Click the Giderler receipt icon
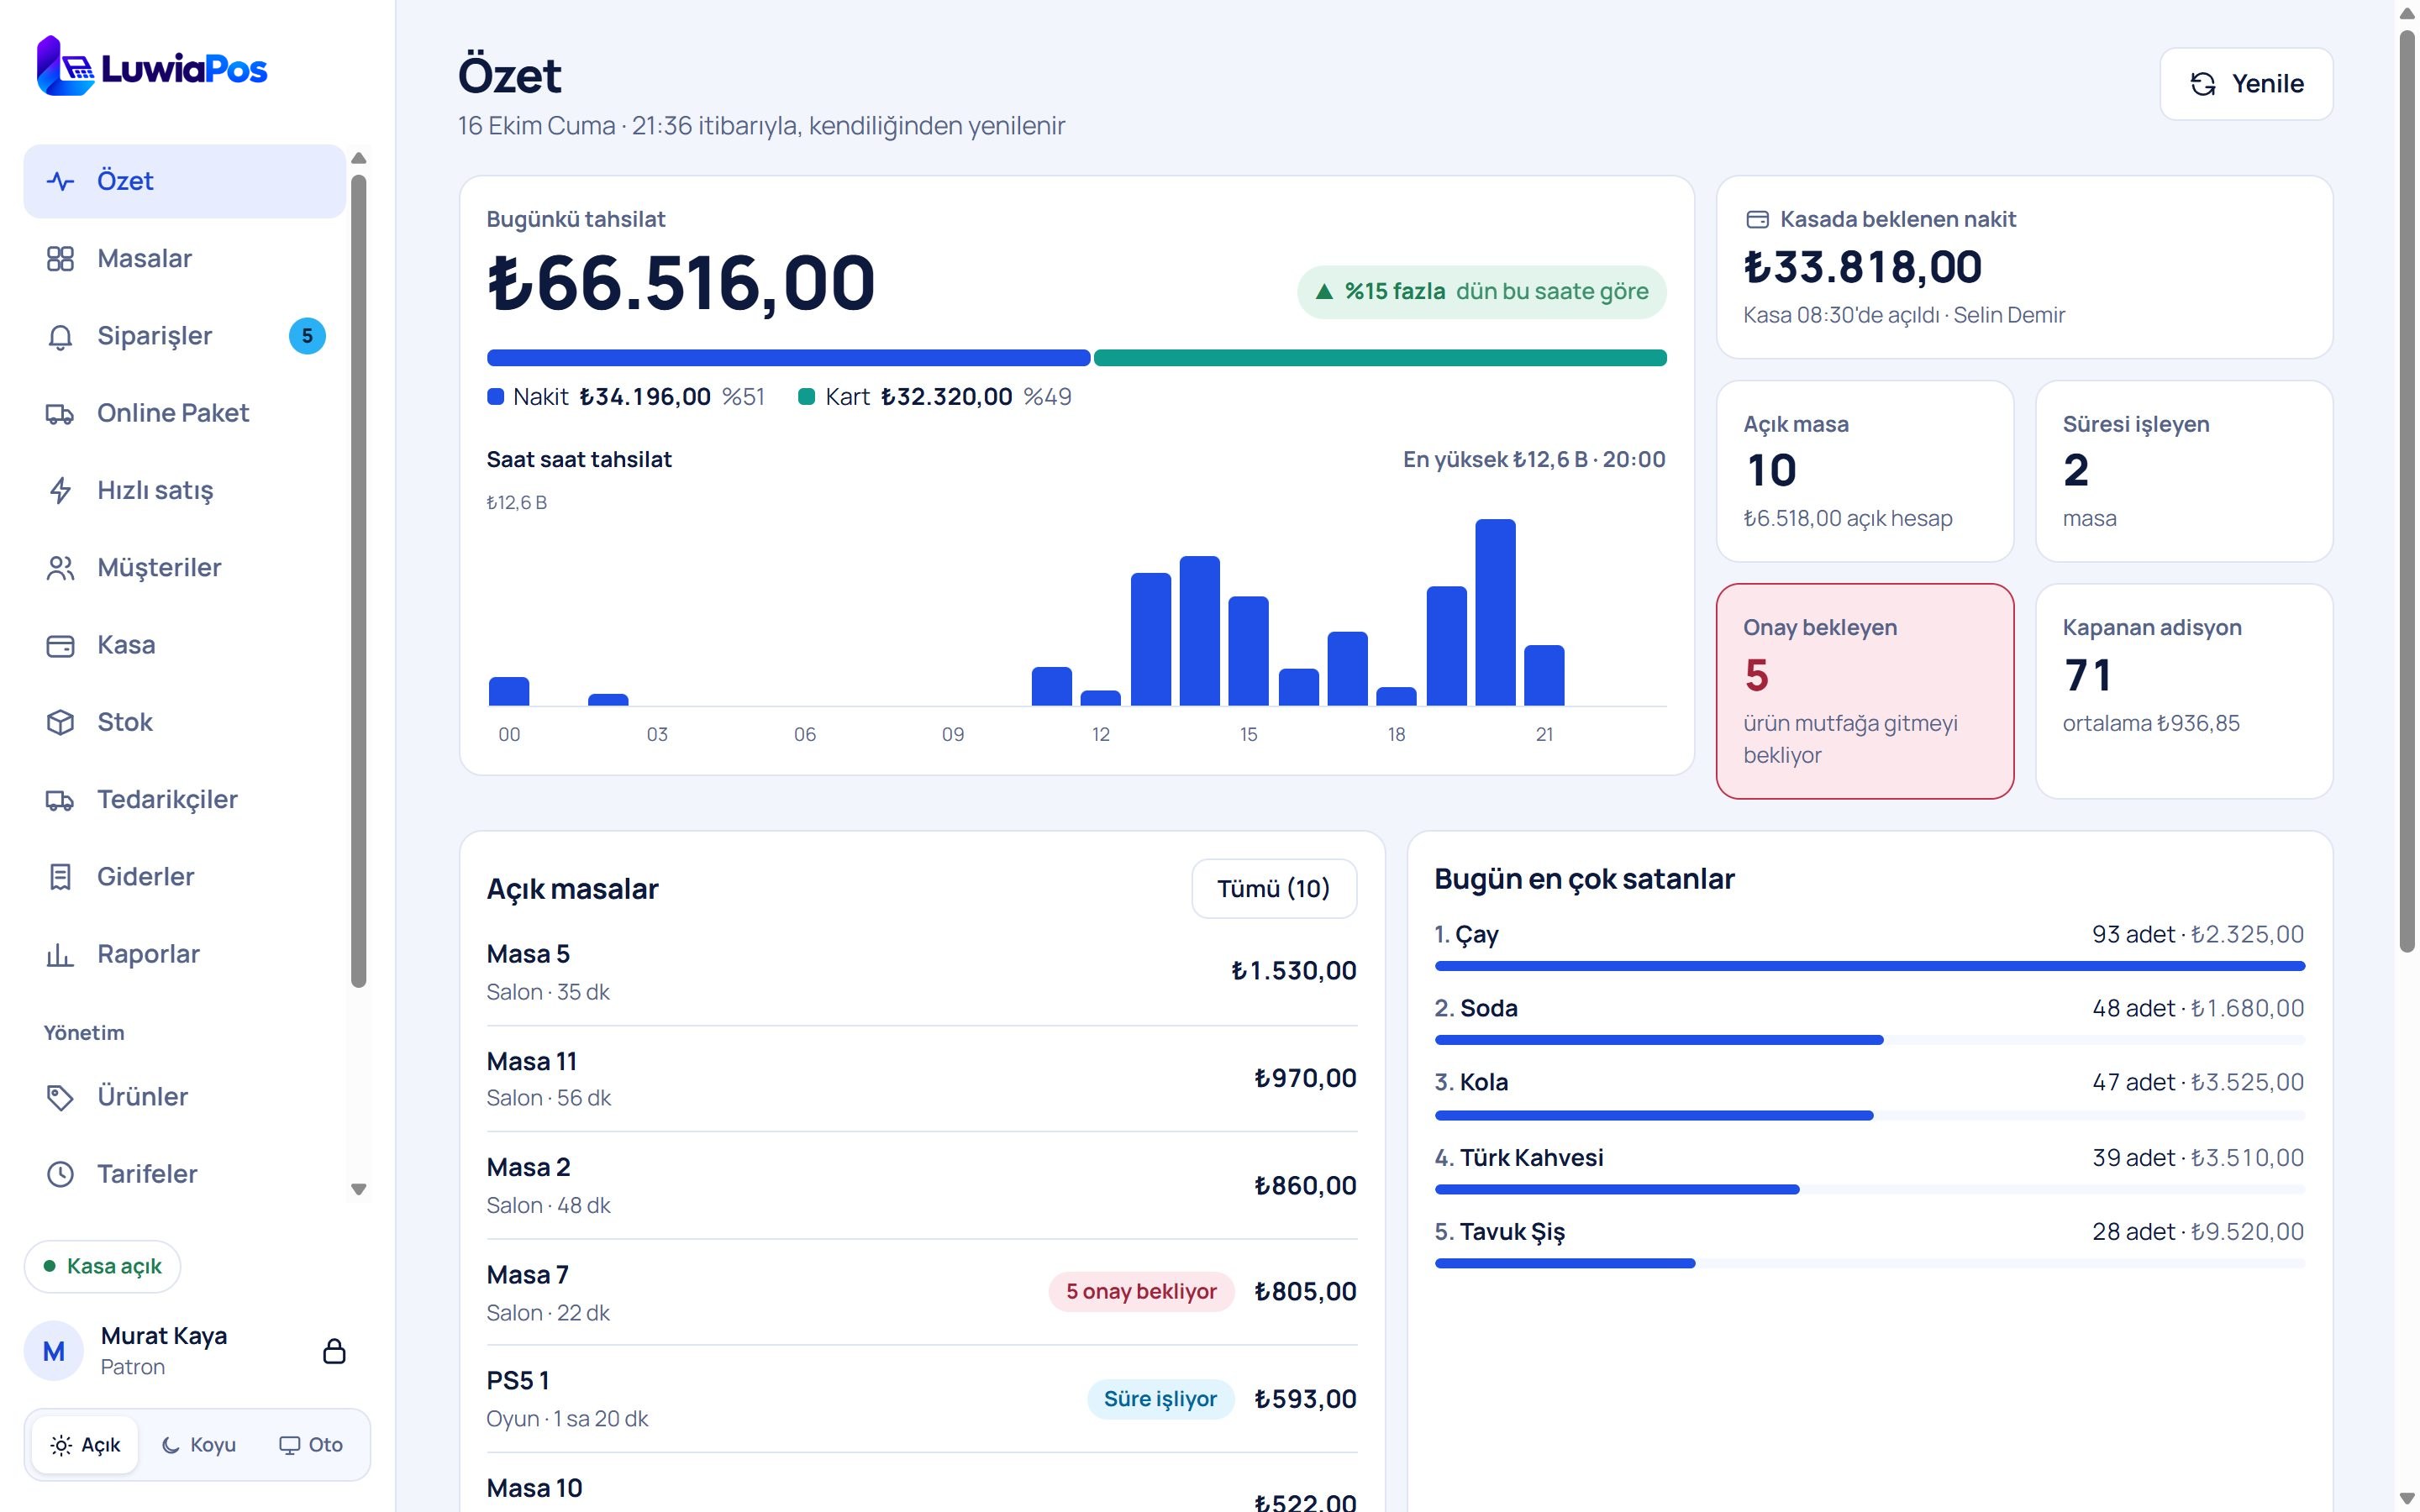 tap(61, 877)
